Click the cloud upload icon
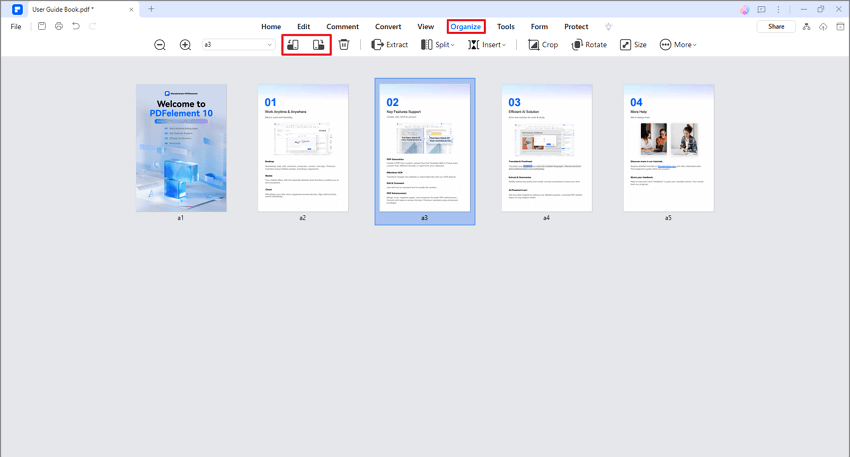850x457 pixels. tap(823, 27)
